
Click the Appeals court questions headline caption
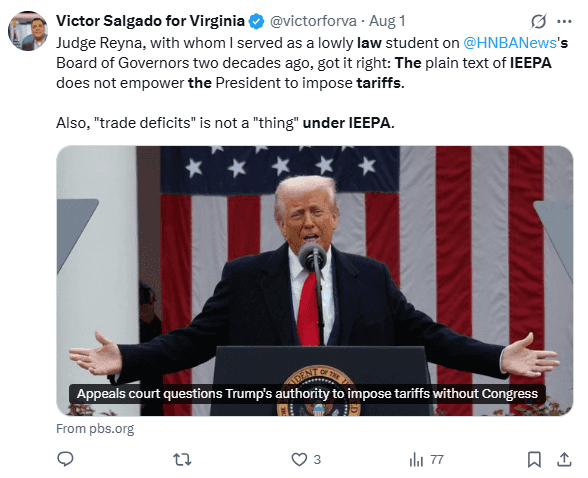(x=307, y=394)
